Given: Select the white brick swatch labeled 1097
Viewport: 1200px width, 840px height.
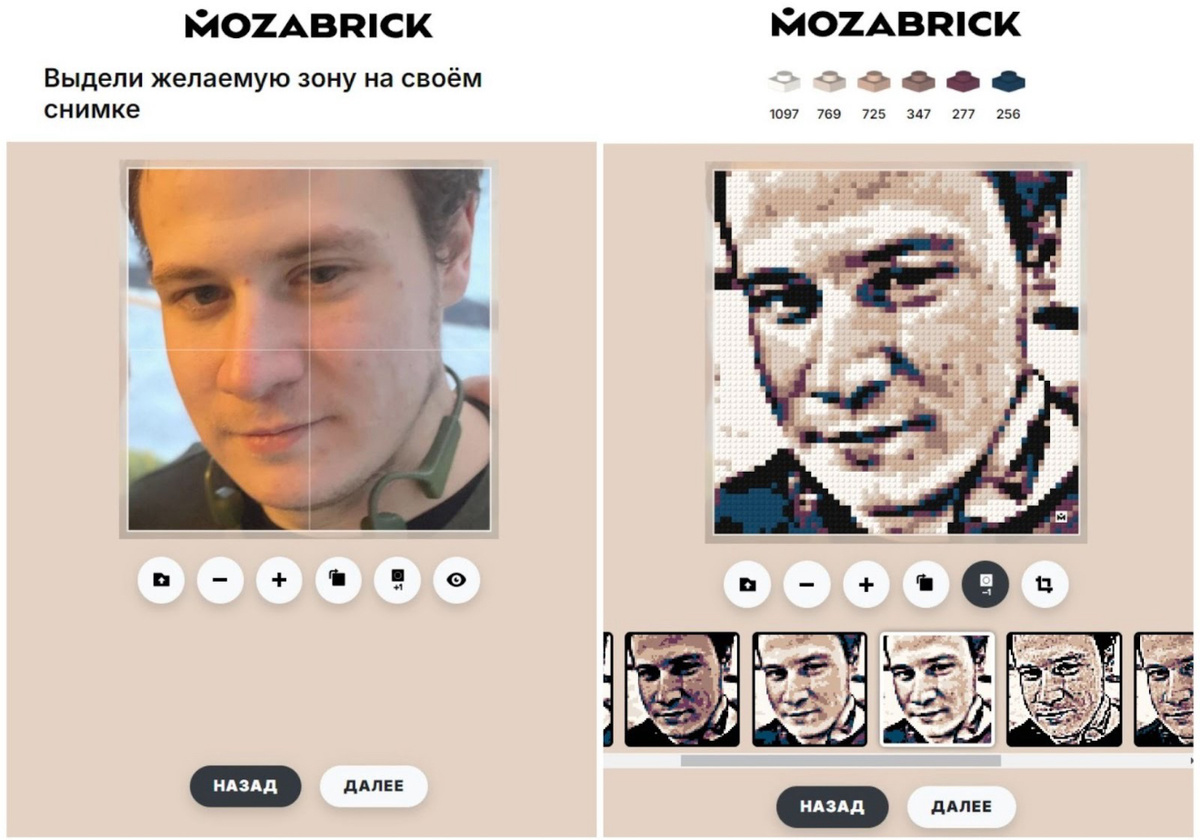Looking at the screenshot, I should (784, 82).
